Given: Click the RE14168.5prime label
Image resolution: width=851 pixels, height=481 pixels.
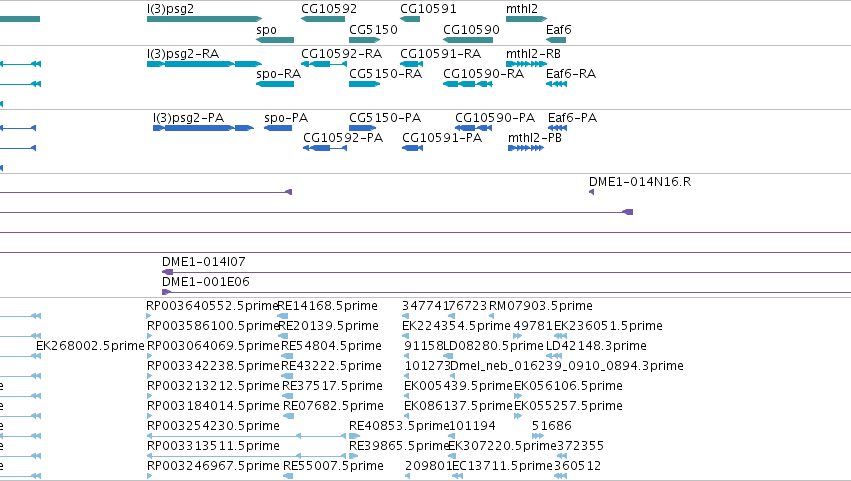Looking at the screenshot, I should coord(327,306).
